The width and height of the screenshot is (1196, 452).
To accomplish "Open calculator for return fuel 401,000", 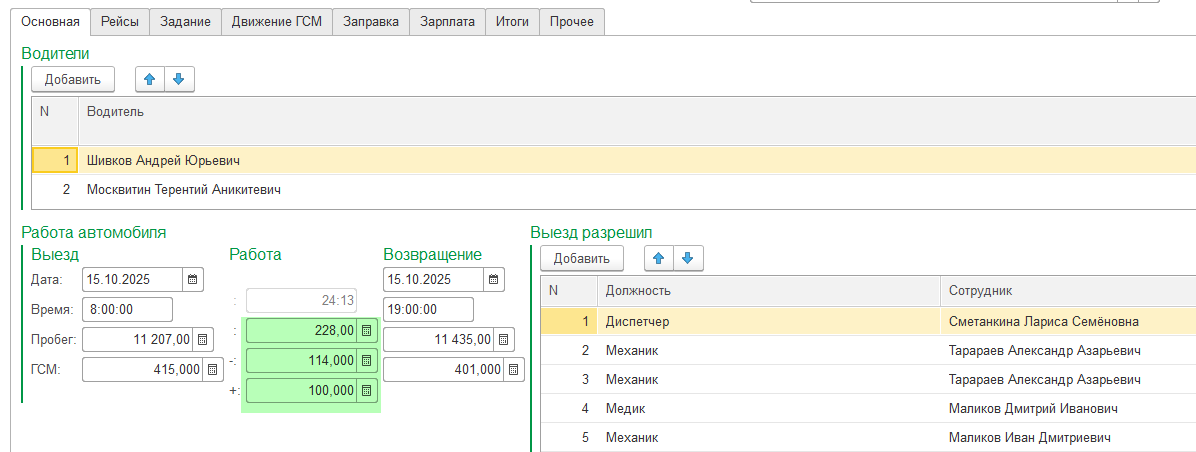I will coord(513,370).
